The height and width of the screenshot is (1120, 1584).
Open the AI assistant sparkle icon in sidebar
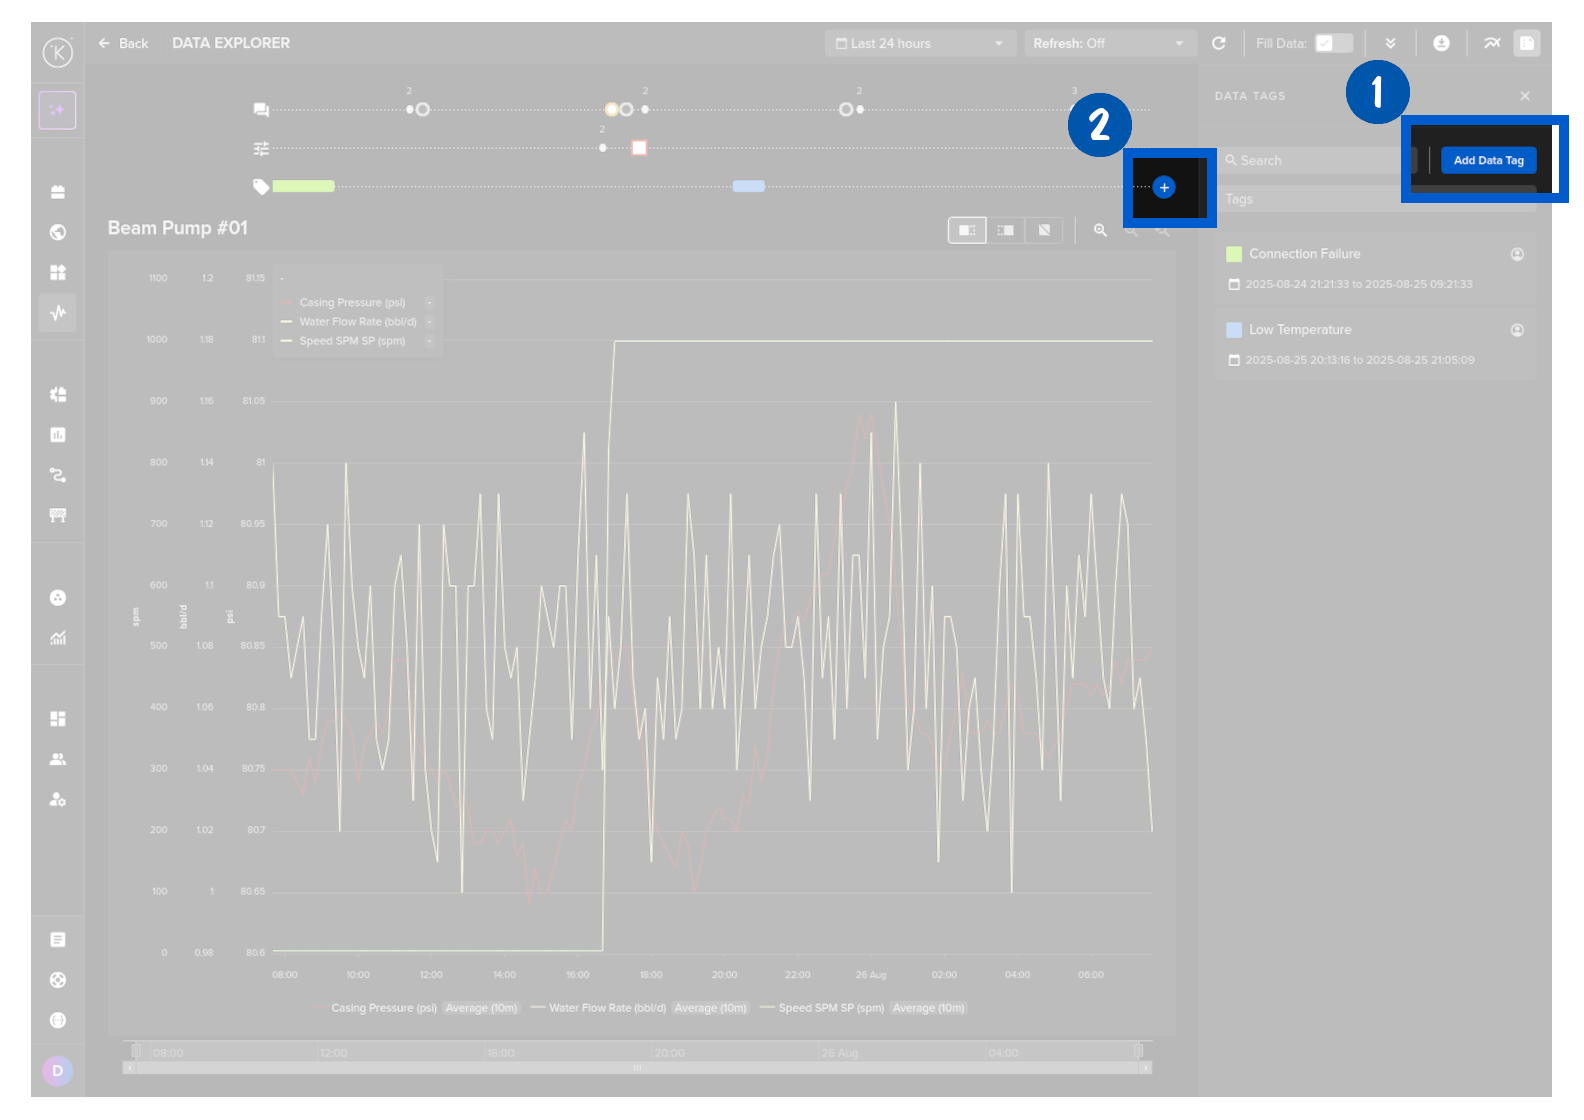pos(58,110)
